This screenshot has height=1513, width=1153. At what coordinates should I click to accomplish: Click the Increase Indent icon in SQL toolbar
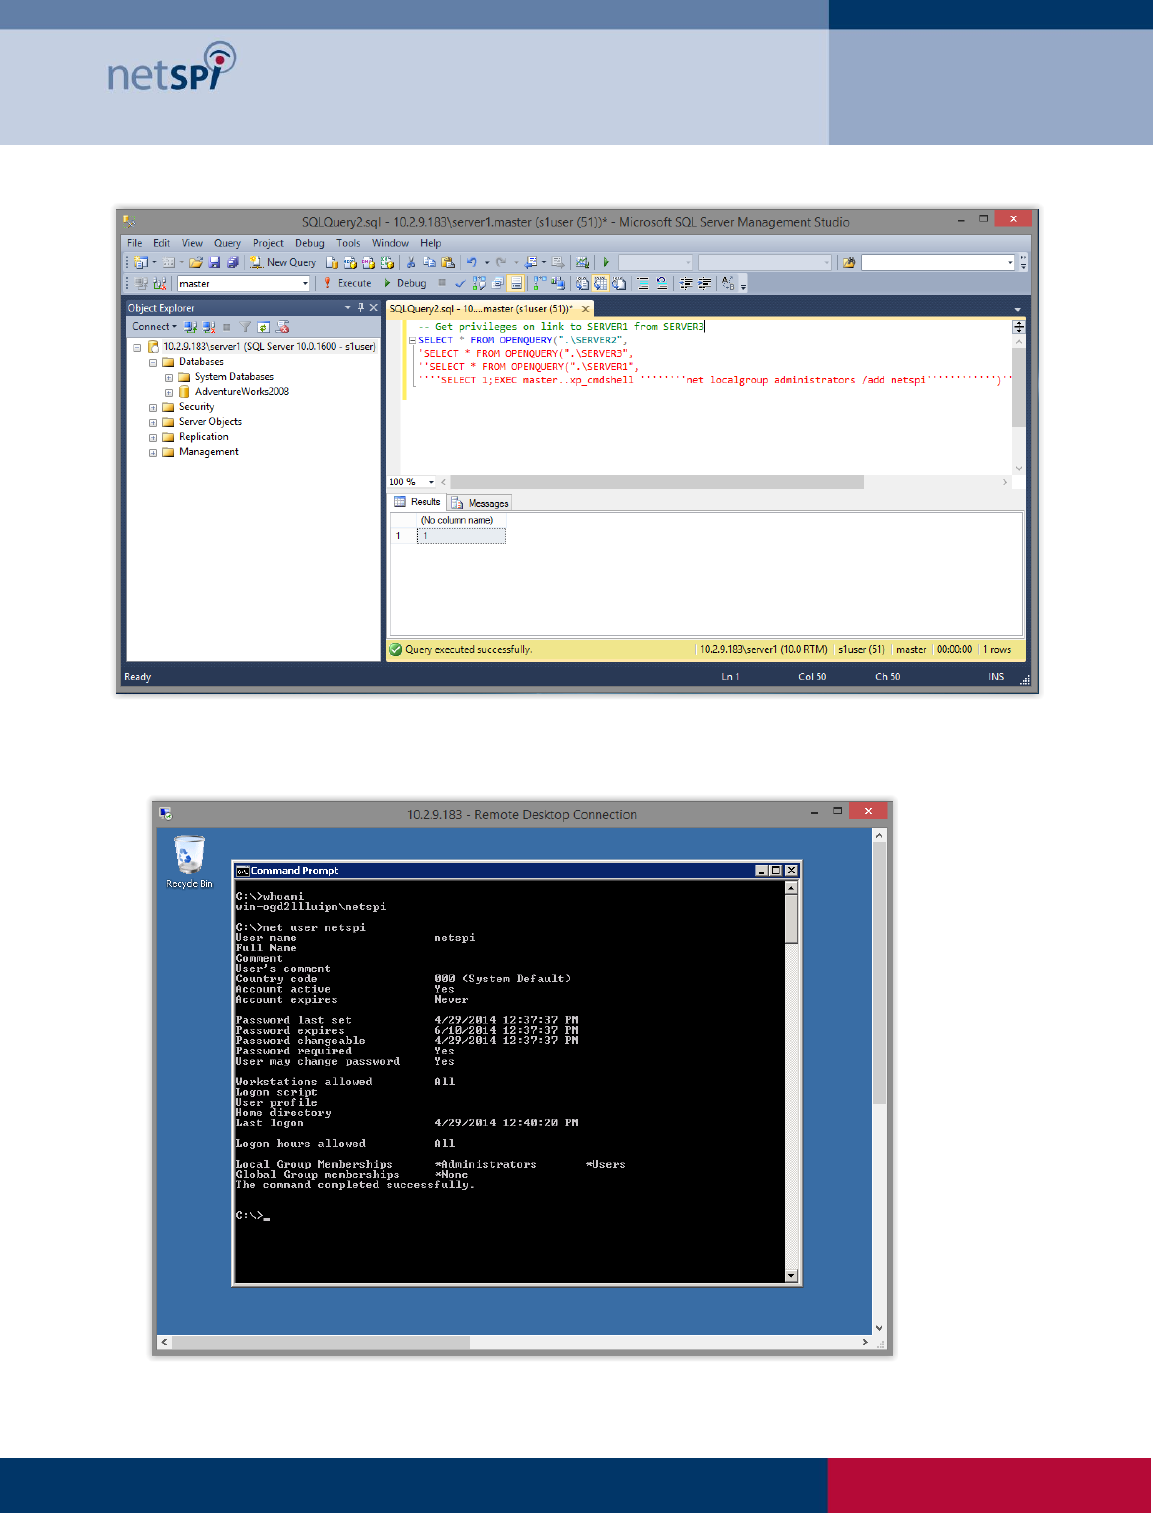705,283
